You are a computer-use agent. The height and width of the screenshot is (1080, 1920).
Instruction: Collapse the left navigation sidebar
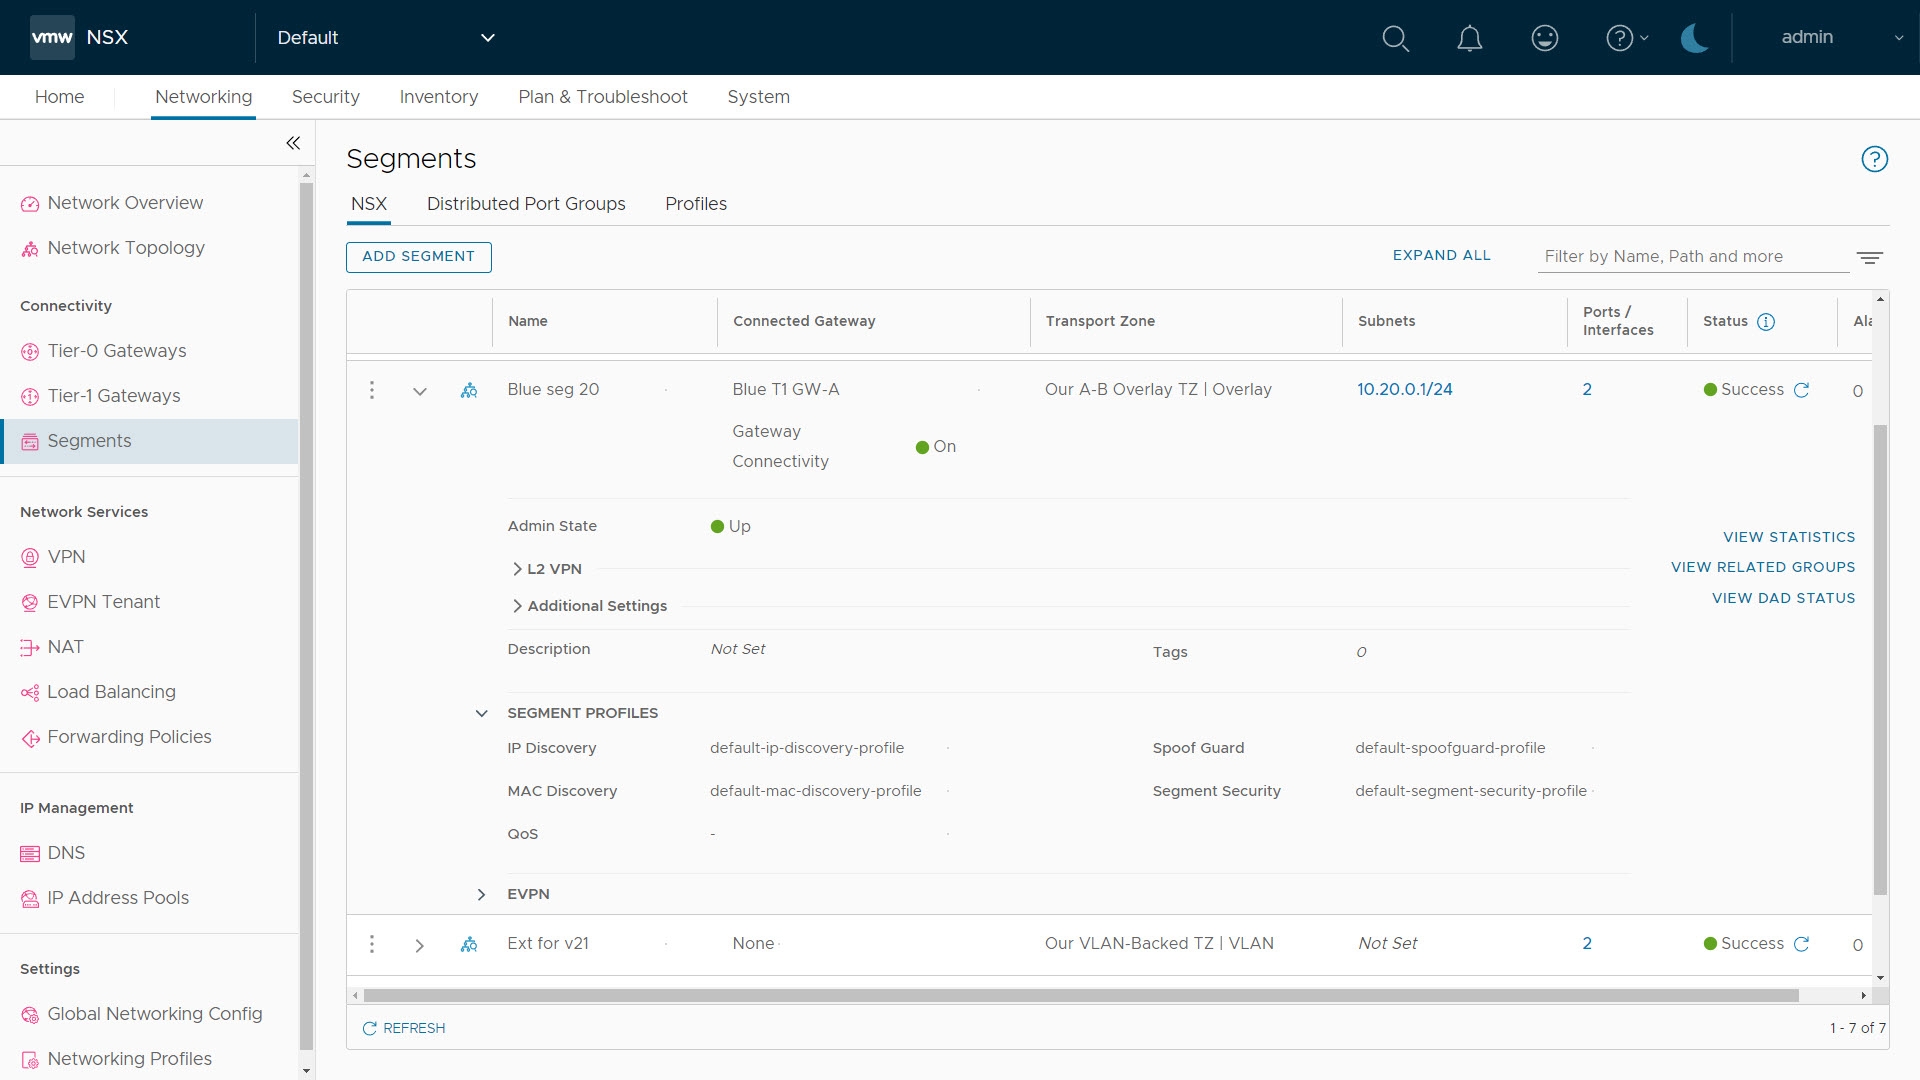293,143
